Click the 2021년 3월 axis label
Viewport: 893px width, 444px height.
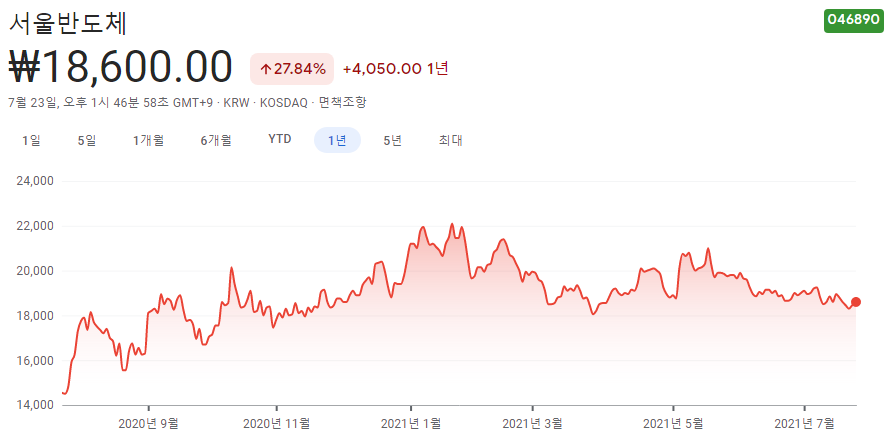(x=533, y=423)
